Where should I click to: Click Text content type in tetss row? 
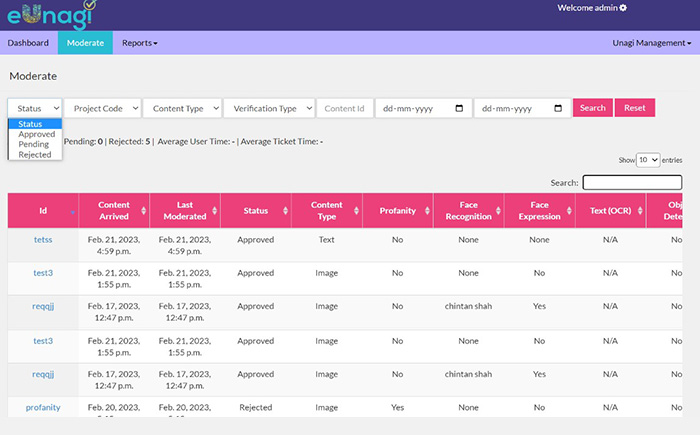[326, 240]
